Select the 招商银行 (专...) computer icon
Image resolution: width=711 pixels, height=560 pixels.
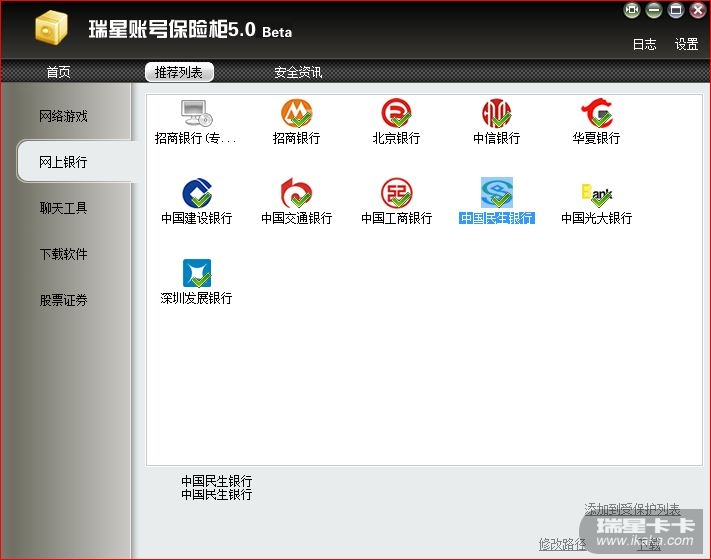197,113
